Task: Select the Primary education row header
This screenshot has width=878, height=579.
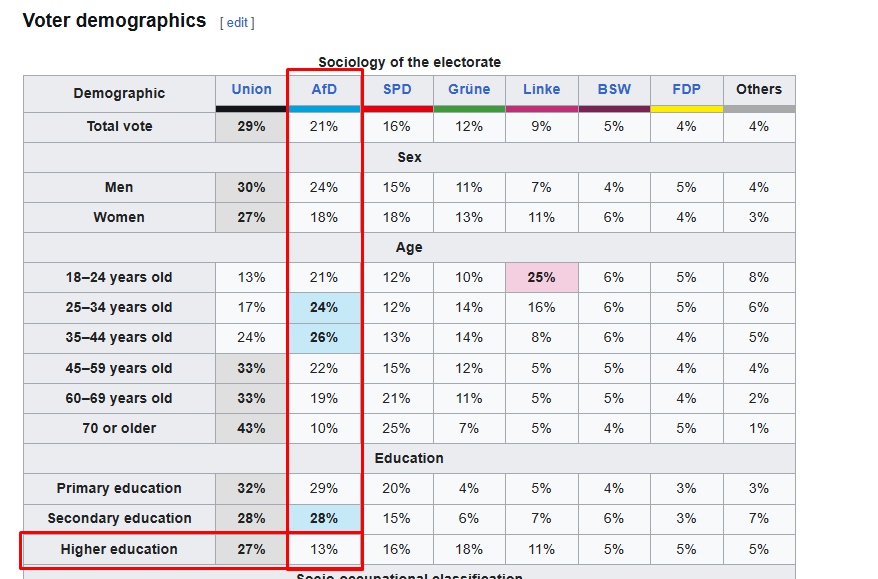Action: [x=119, y=488]
